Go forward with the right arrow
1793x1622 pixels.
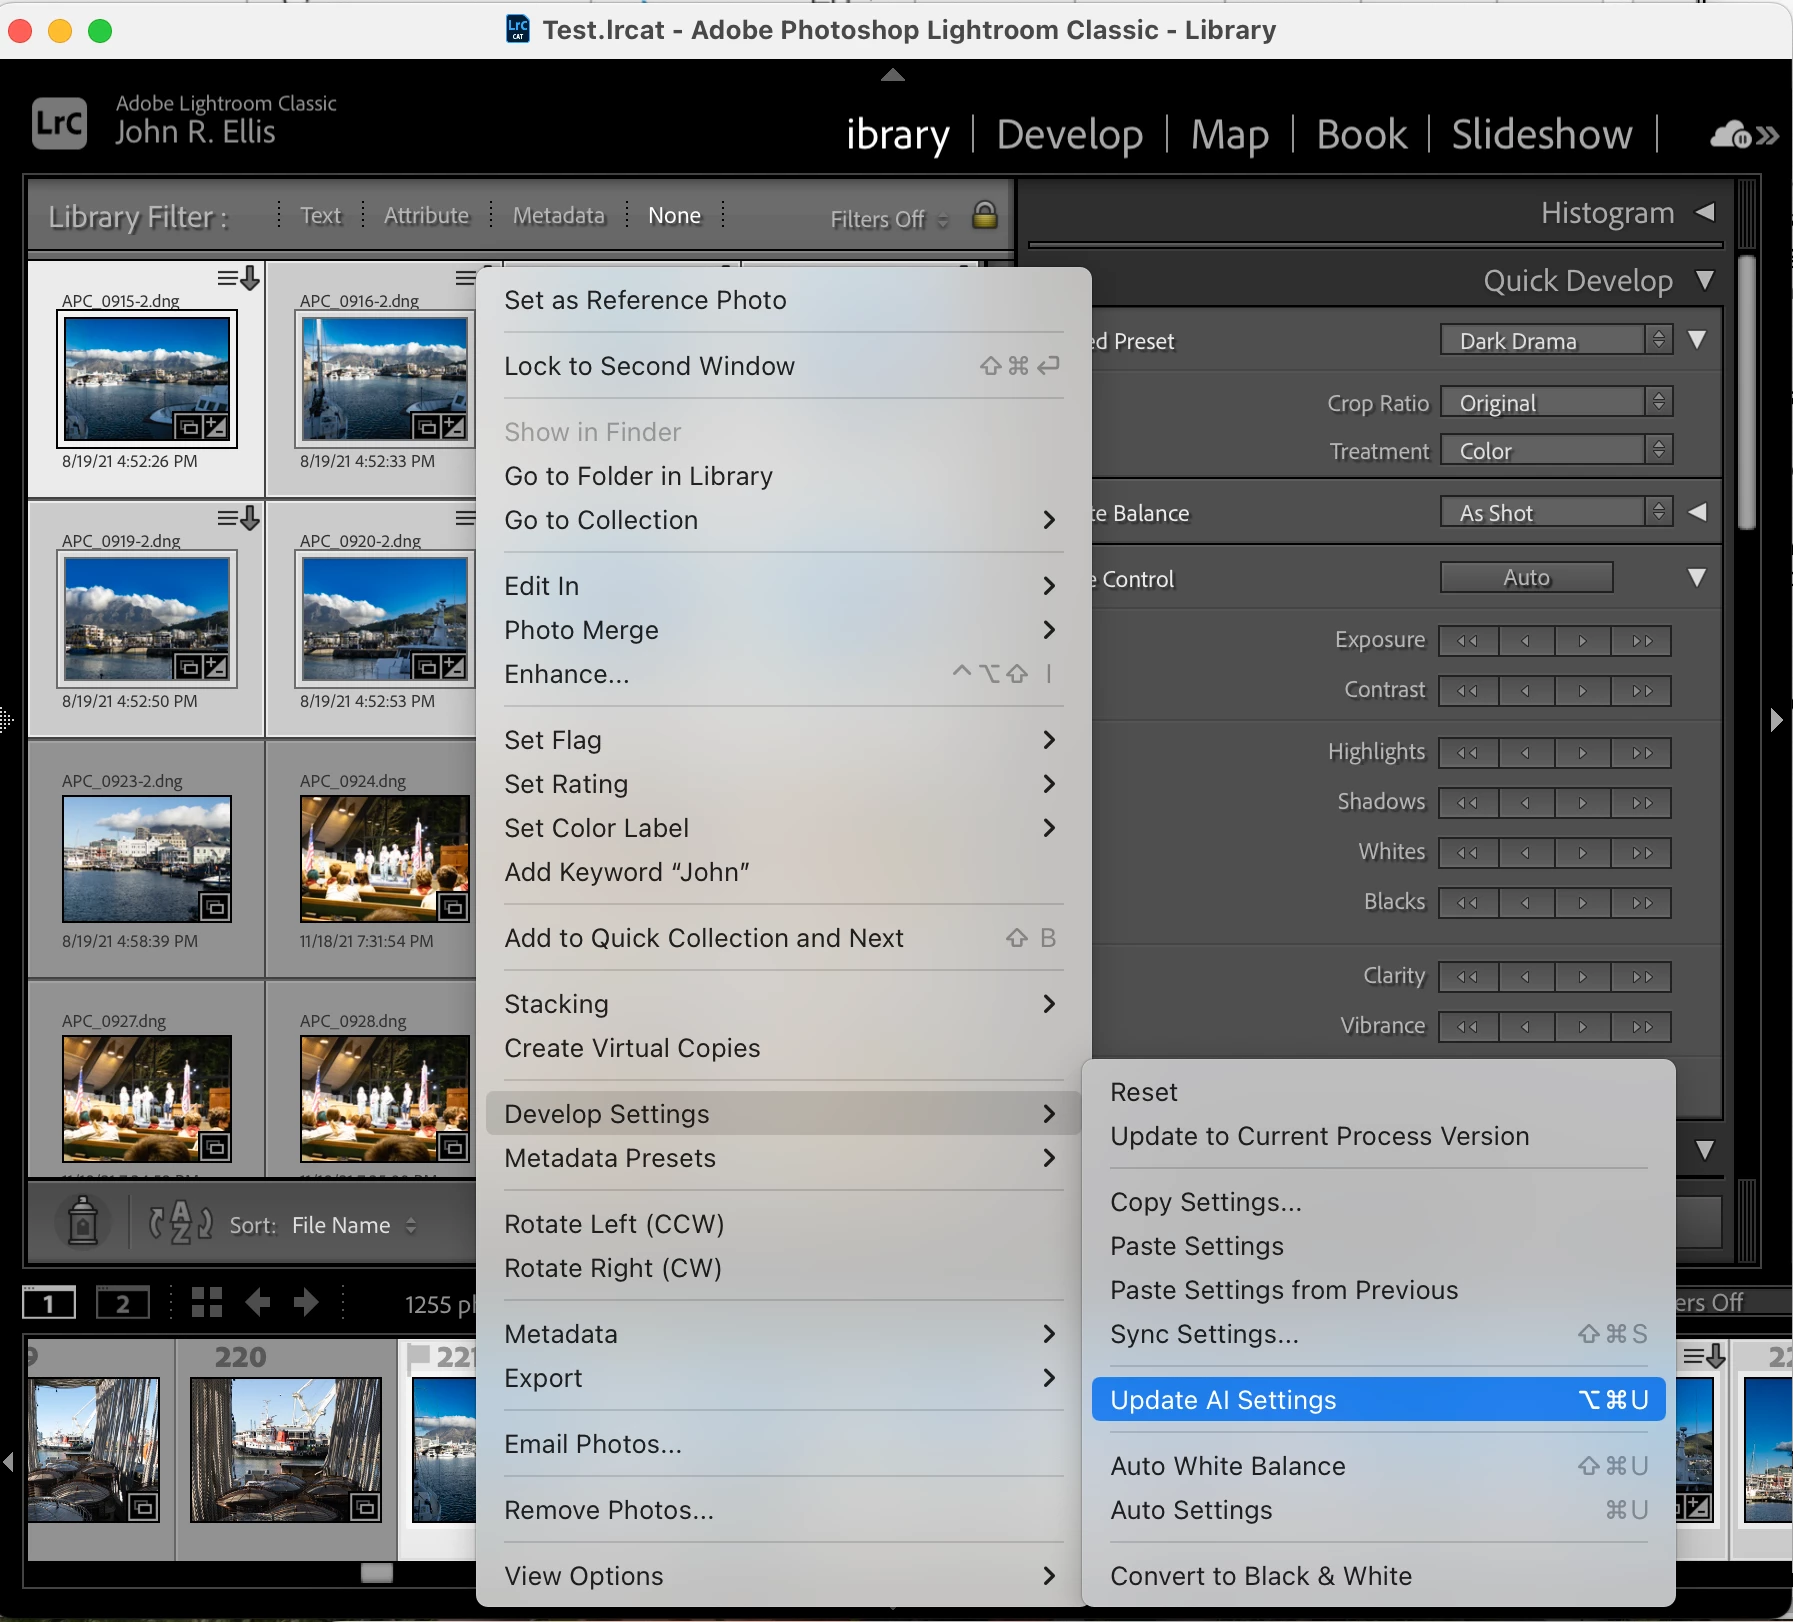point(306,1302)
